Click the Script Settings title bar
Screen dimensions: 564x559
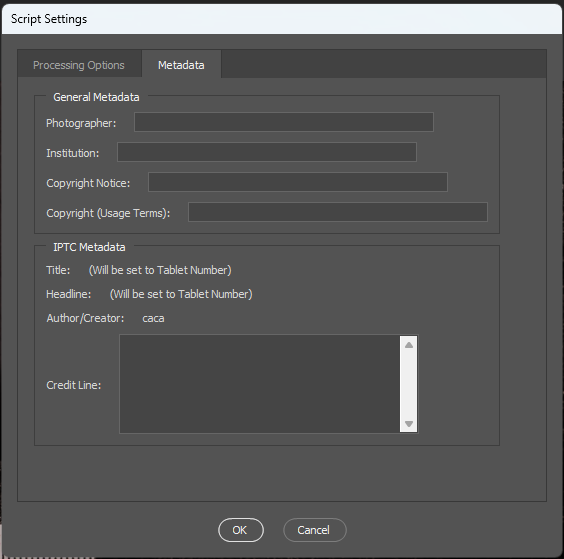click(282, 19)
